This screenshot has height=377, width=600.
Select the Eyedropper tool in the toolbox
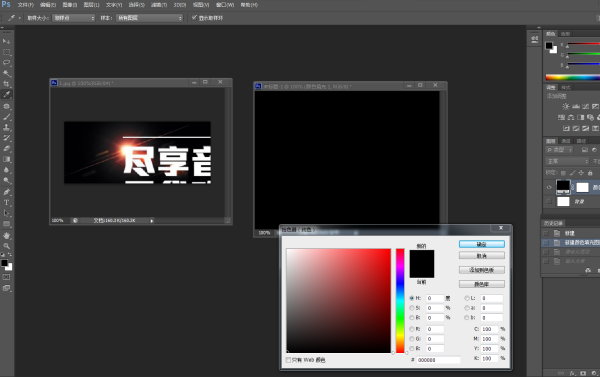[7, 95]
